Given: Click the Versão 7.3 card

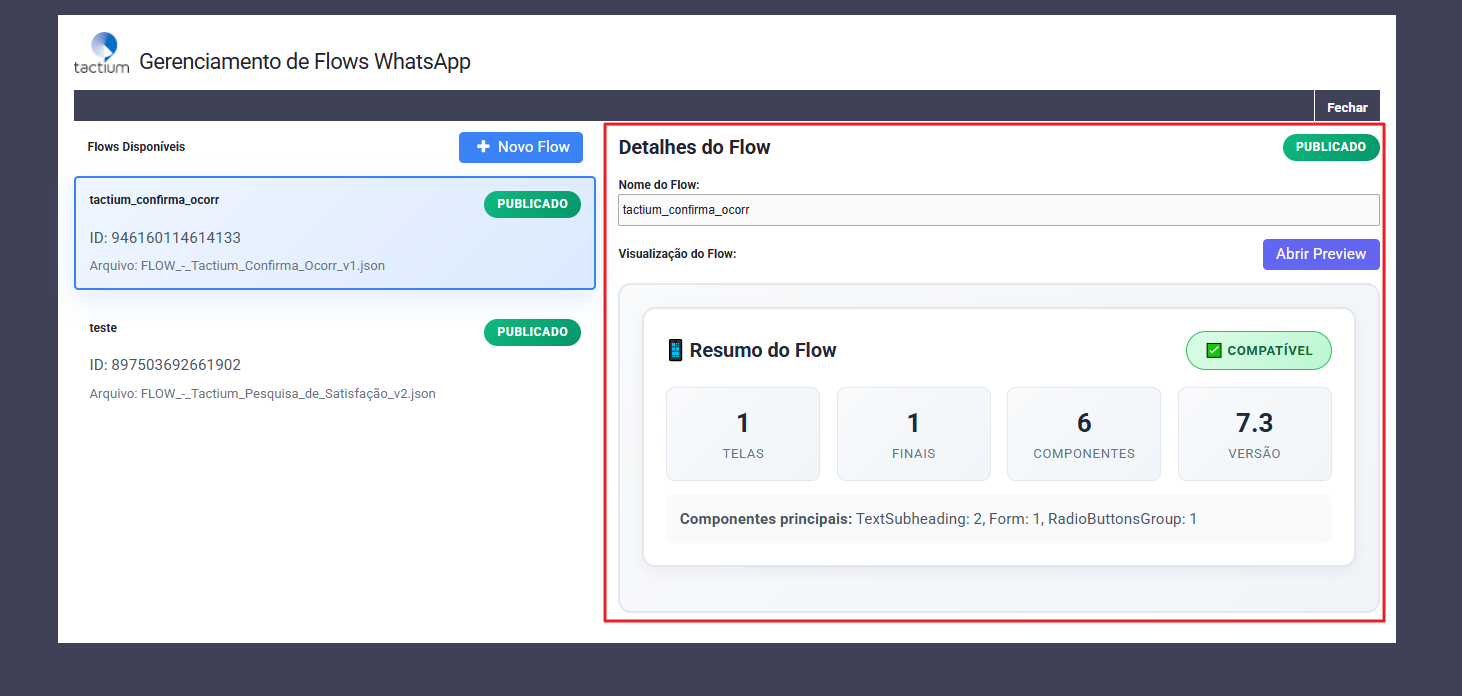Looking at the screenshot, I should click(1254, 434).
